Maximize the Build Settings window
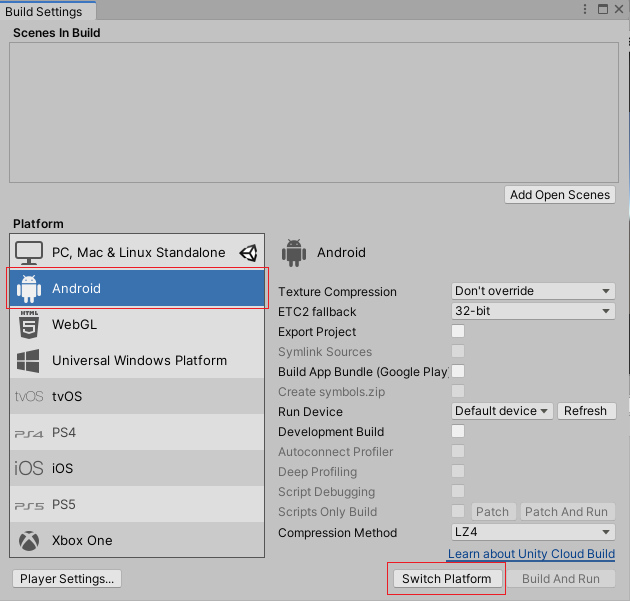 click(603, 9)
